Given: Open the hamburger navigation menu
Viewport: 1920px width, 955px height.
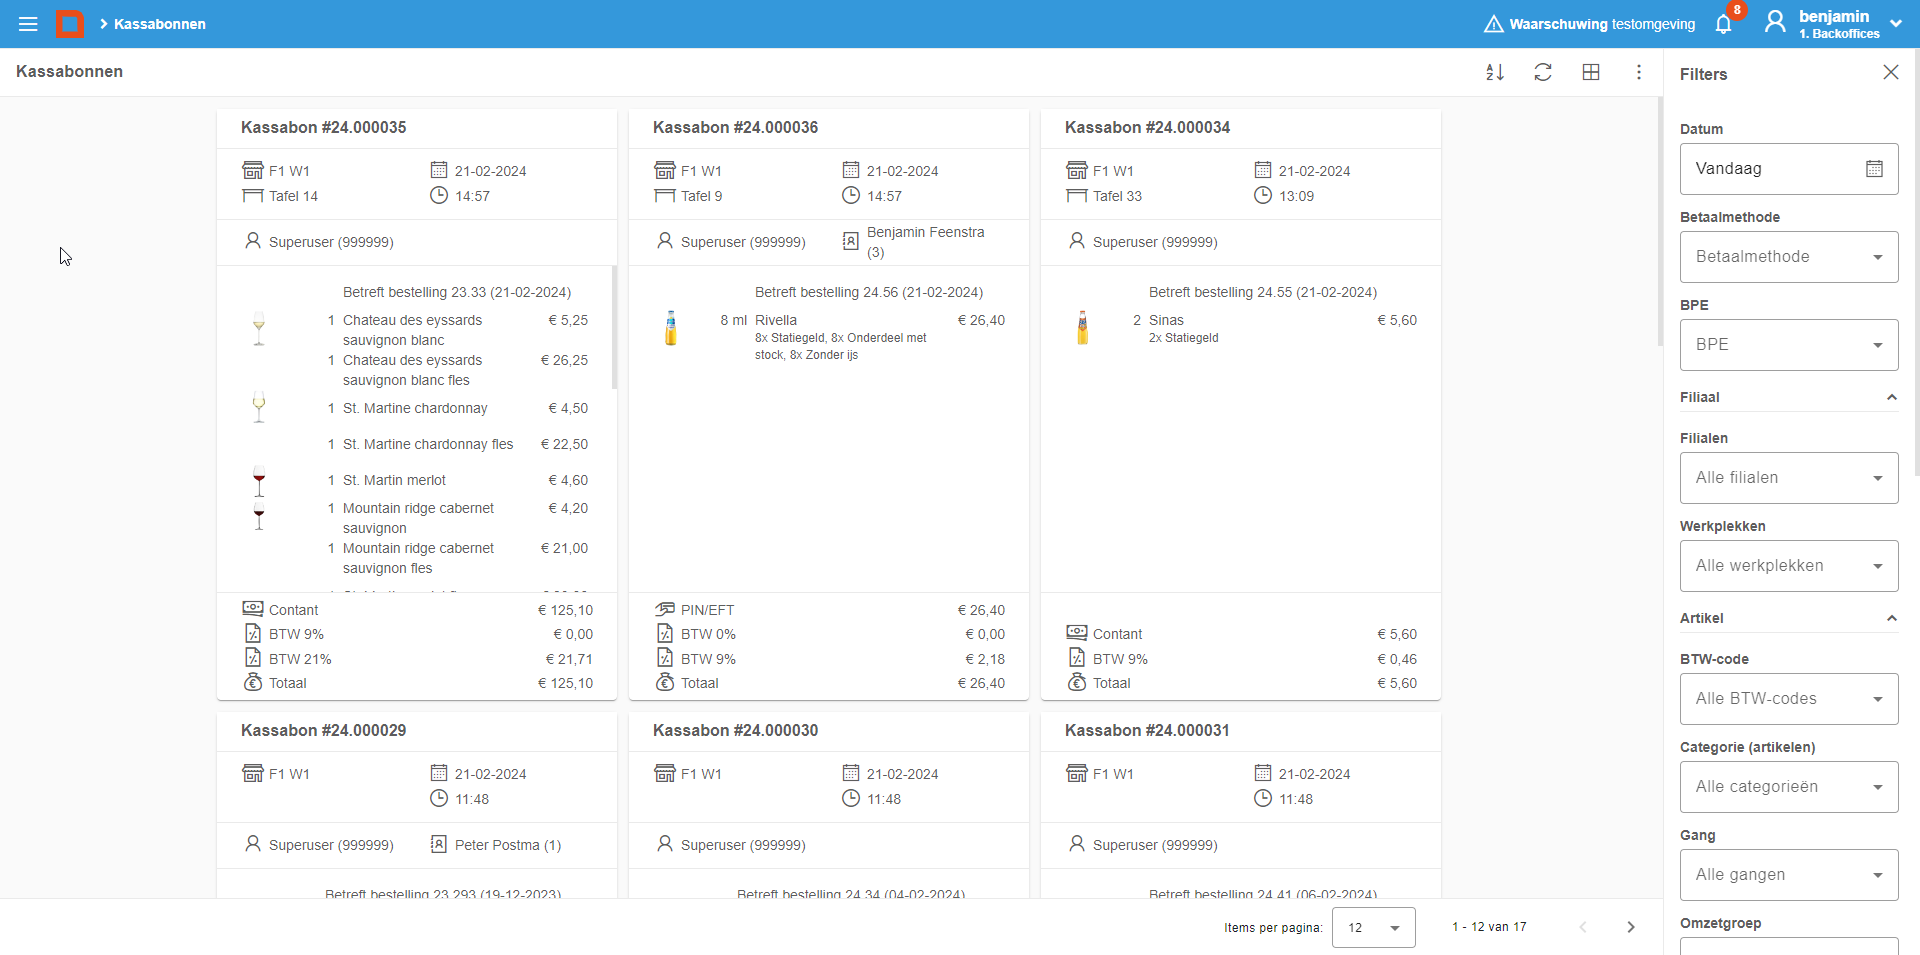Looking at the screenshot, I should (28, 24).
